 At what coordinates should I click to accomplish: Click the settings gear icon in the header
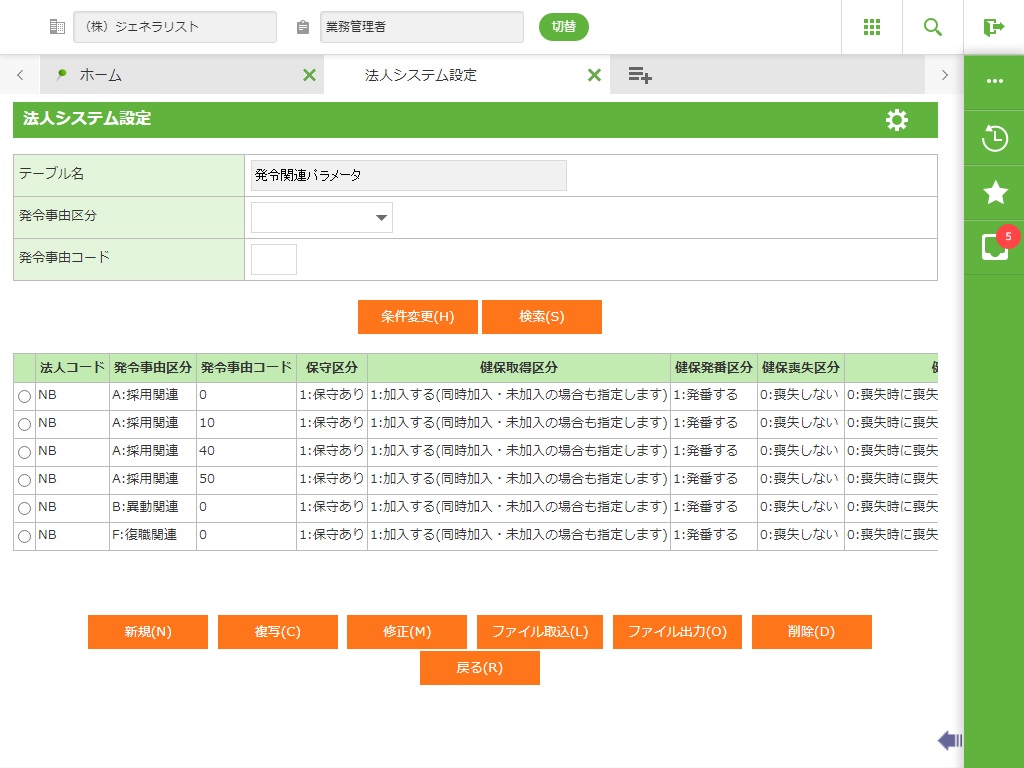click(897, 120)
